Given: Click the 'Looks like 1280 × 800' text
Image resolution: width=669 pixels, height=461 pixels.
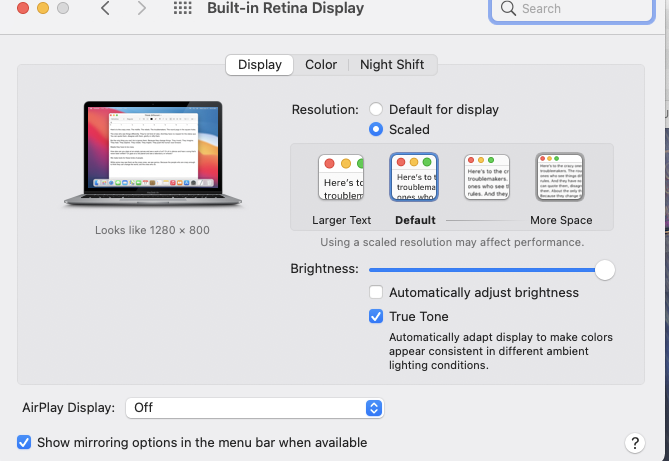Looking at the screenshot, I should click(x=152, y=230).
